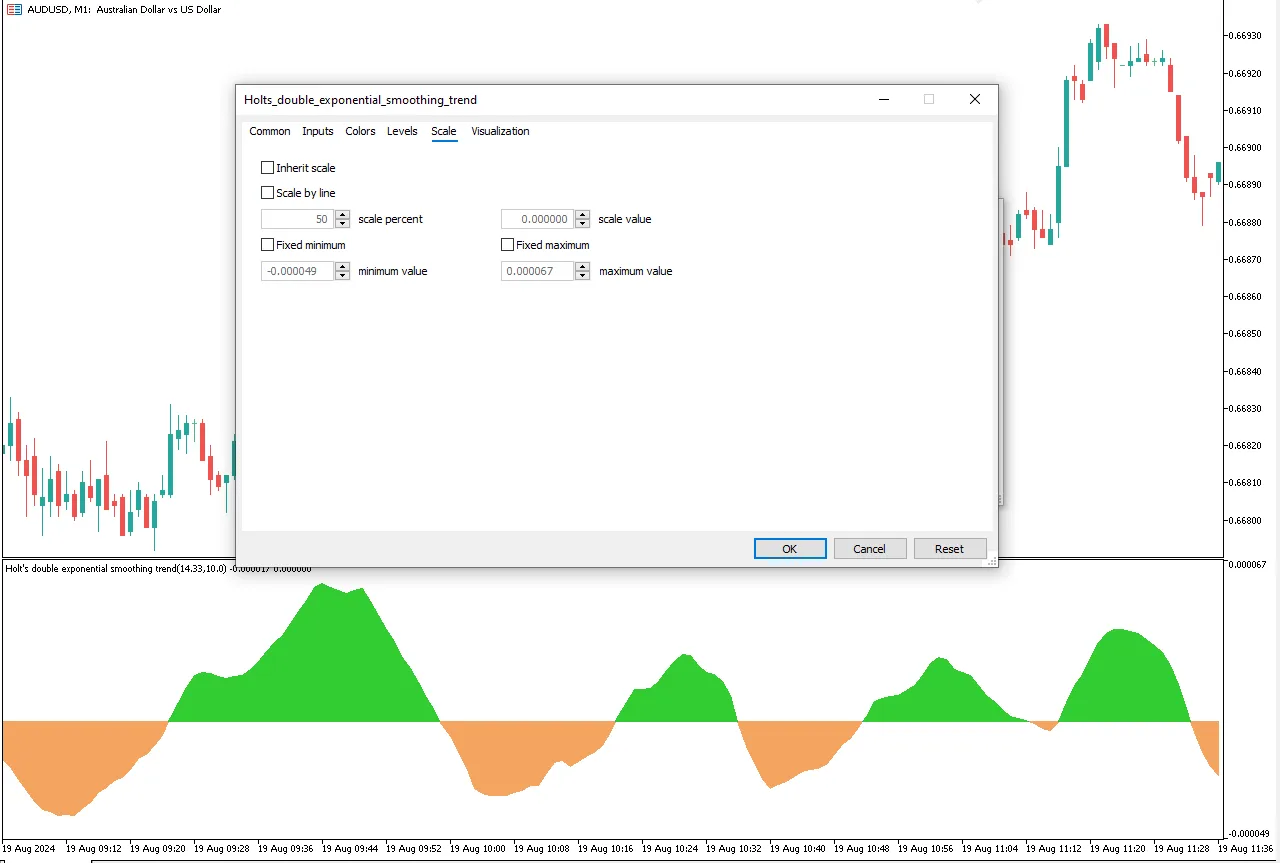Click the Cancel button
The height and width of the screenshot is (863, 1280).
pos(869,548)
